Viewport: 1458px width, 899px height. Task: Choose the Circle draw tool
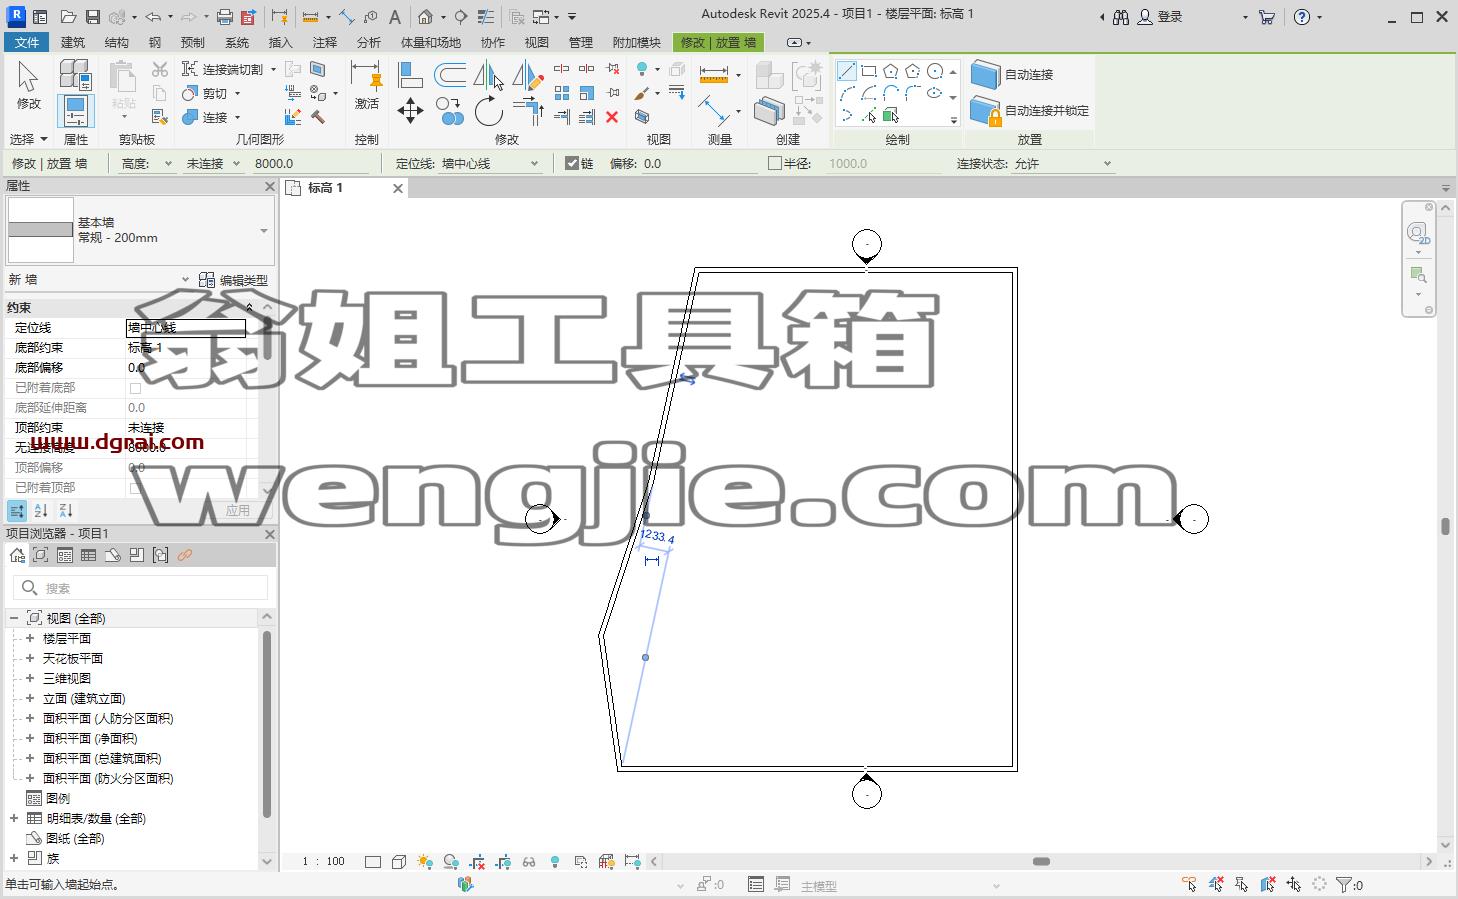coord(935,71)
